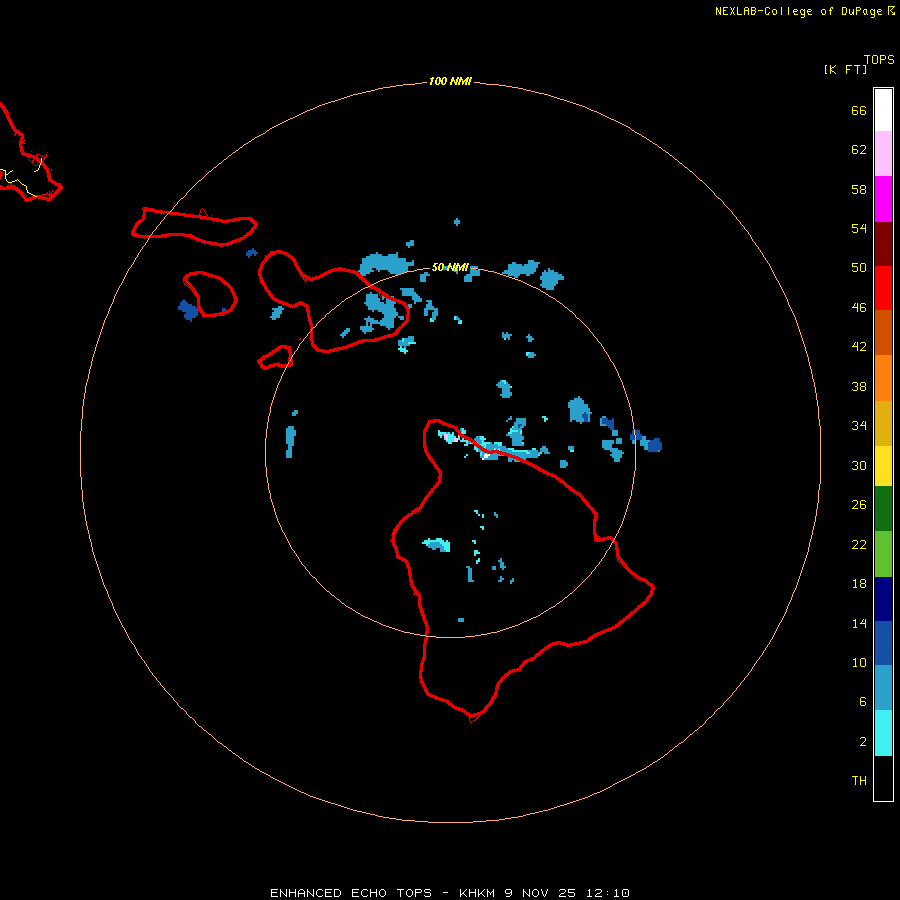Image resolution: width=900 pixels, height=900 pixels.
Task: Click the cyan 2 K FT swatch
Action: tap(883, 733)
